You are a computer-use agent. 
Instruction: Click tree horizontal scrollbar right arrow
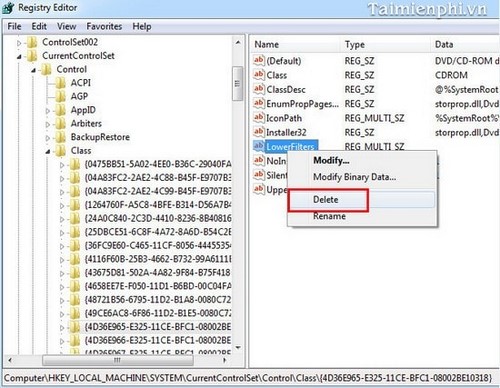(225, 360)
